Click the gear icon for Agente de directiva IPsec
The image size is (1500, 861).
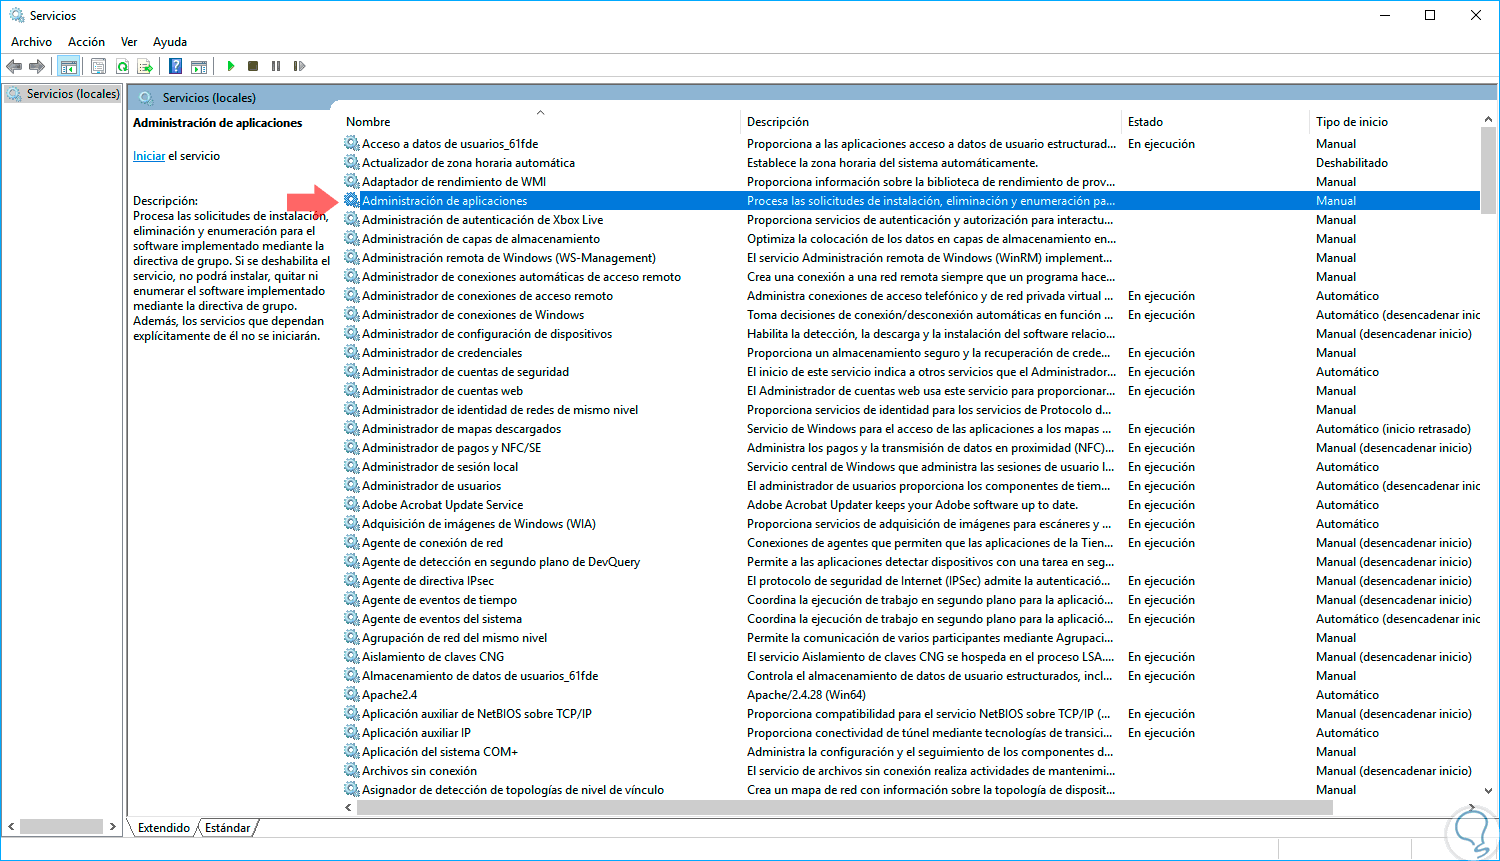point(352,581)
